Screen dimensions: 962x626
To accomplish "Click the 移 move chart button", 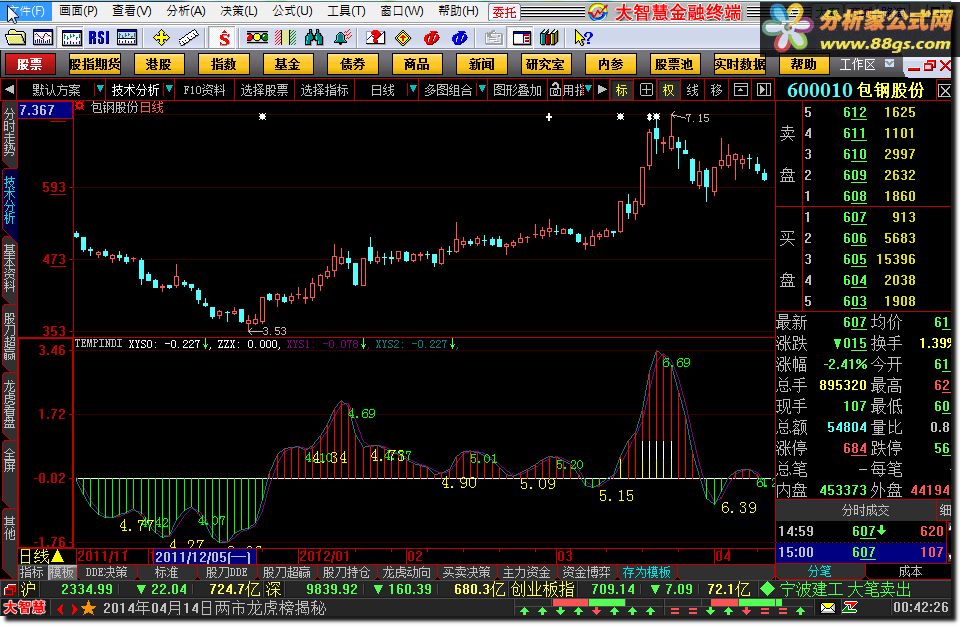I will point(716,90).
